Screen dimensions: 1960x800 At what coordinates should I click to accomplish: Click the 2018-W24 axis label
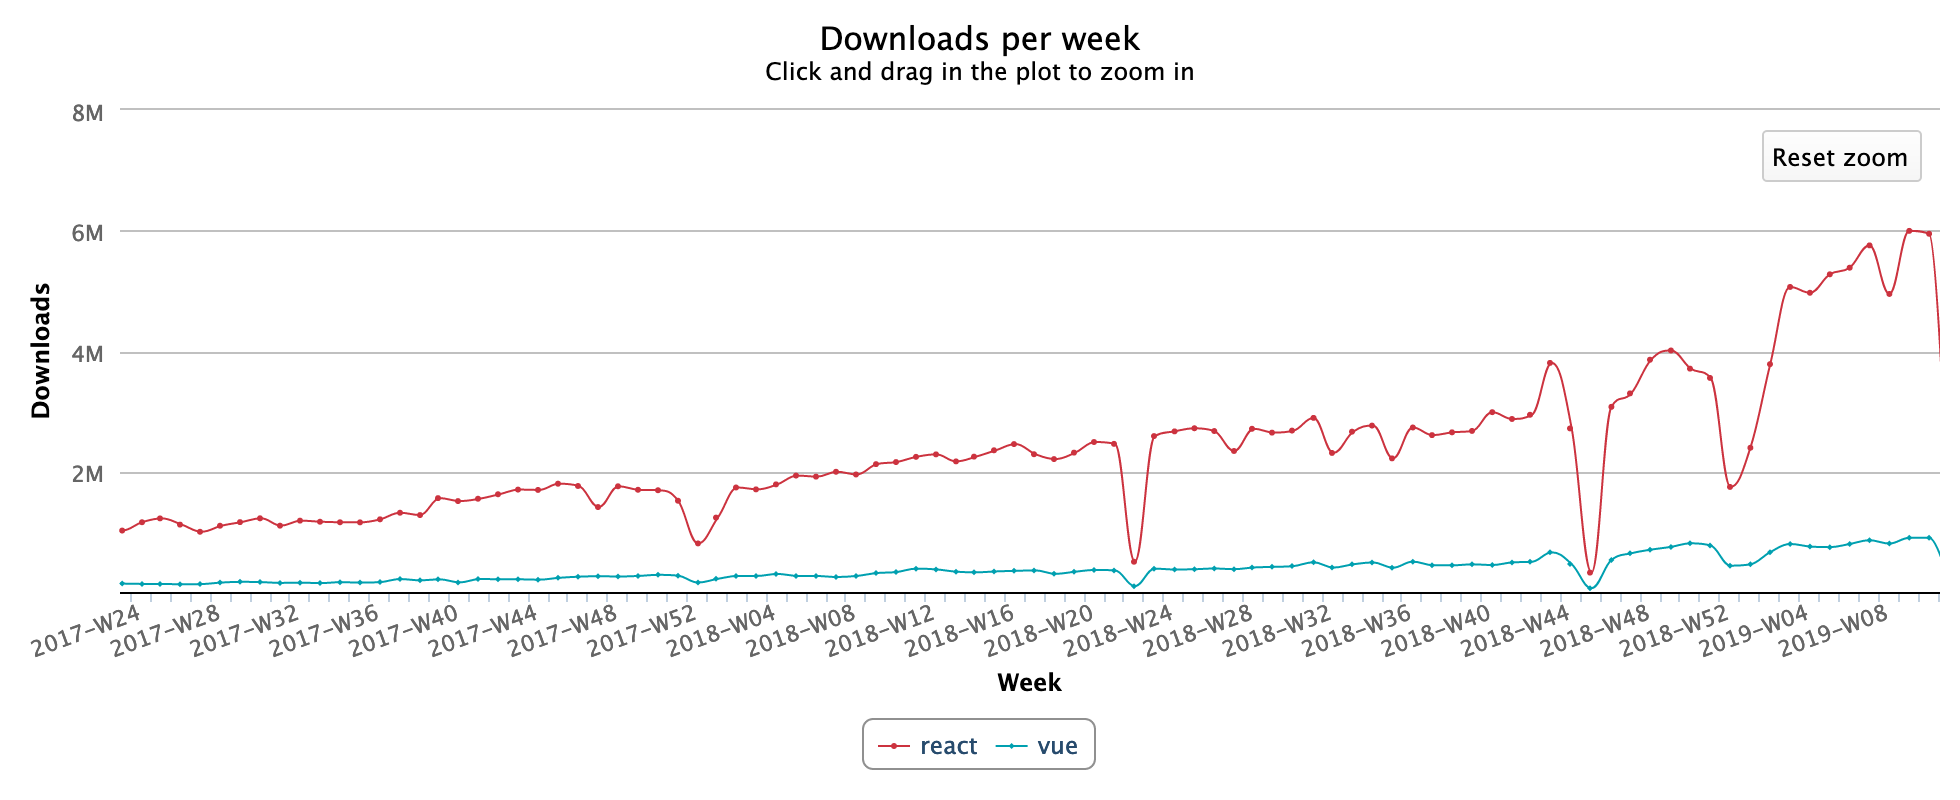[1118, 631]
